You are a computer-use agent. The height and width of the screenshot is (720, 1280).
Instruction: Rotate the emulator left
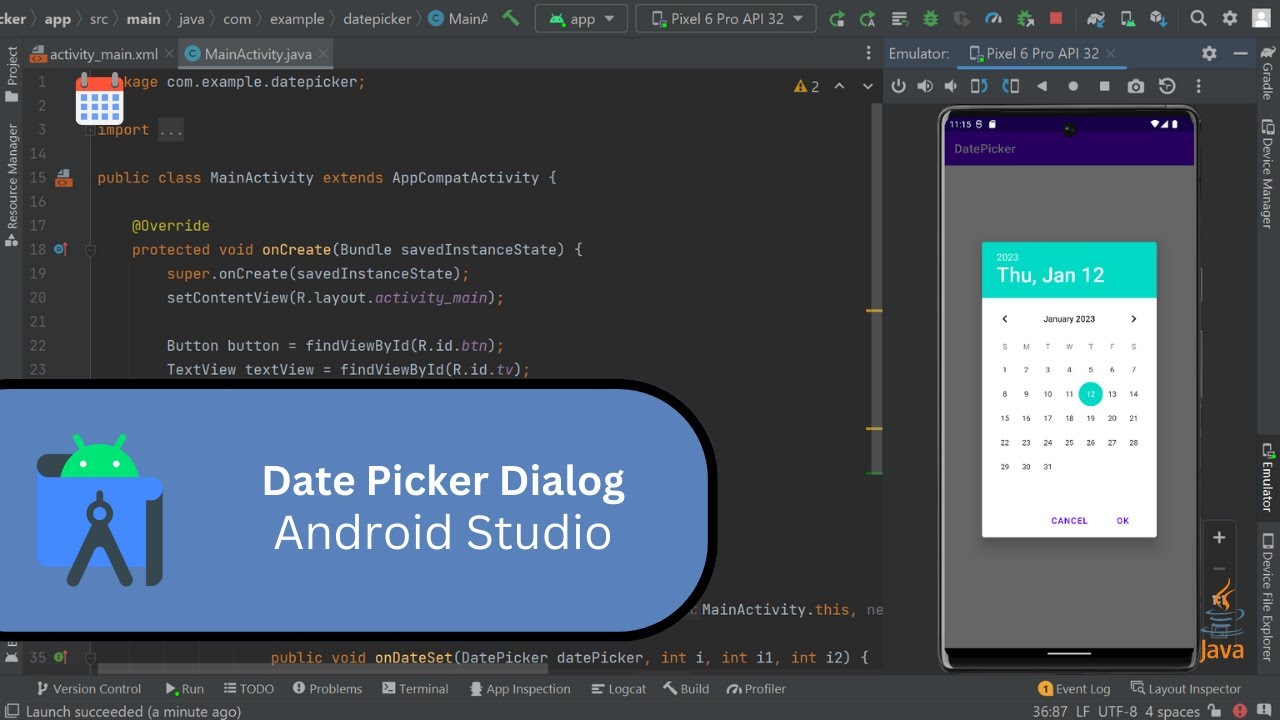click(980, 87)
